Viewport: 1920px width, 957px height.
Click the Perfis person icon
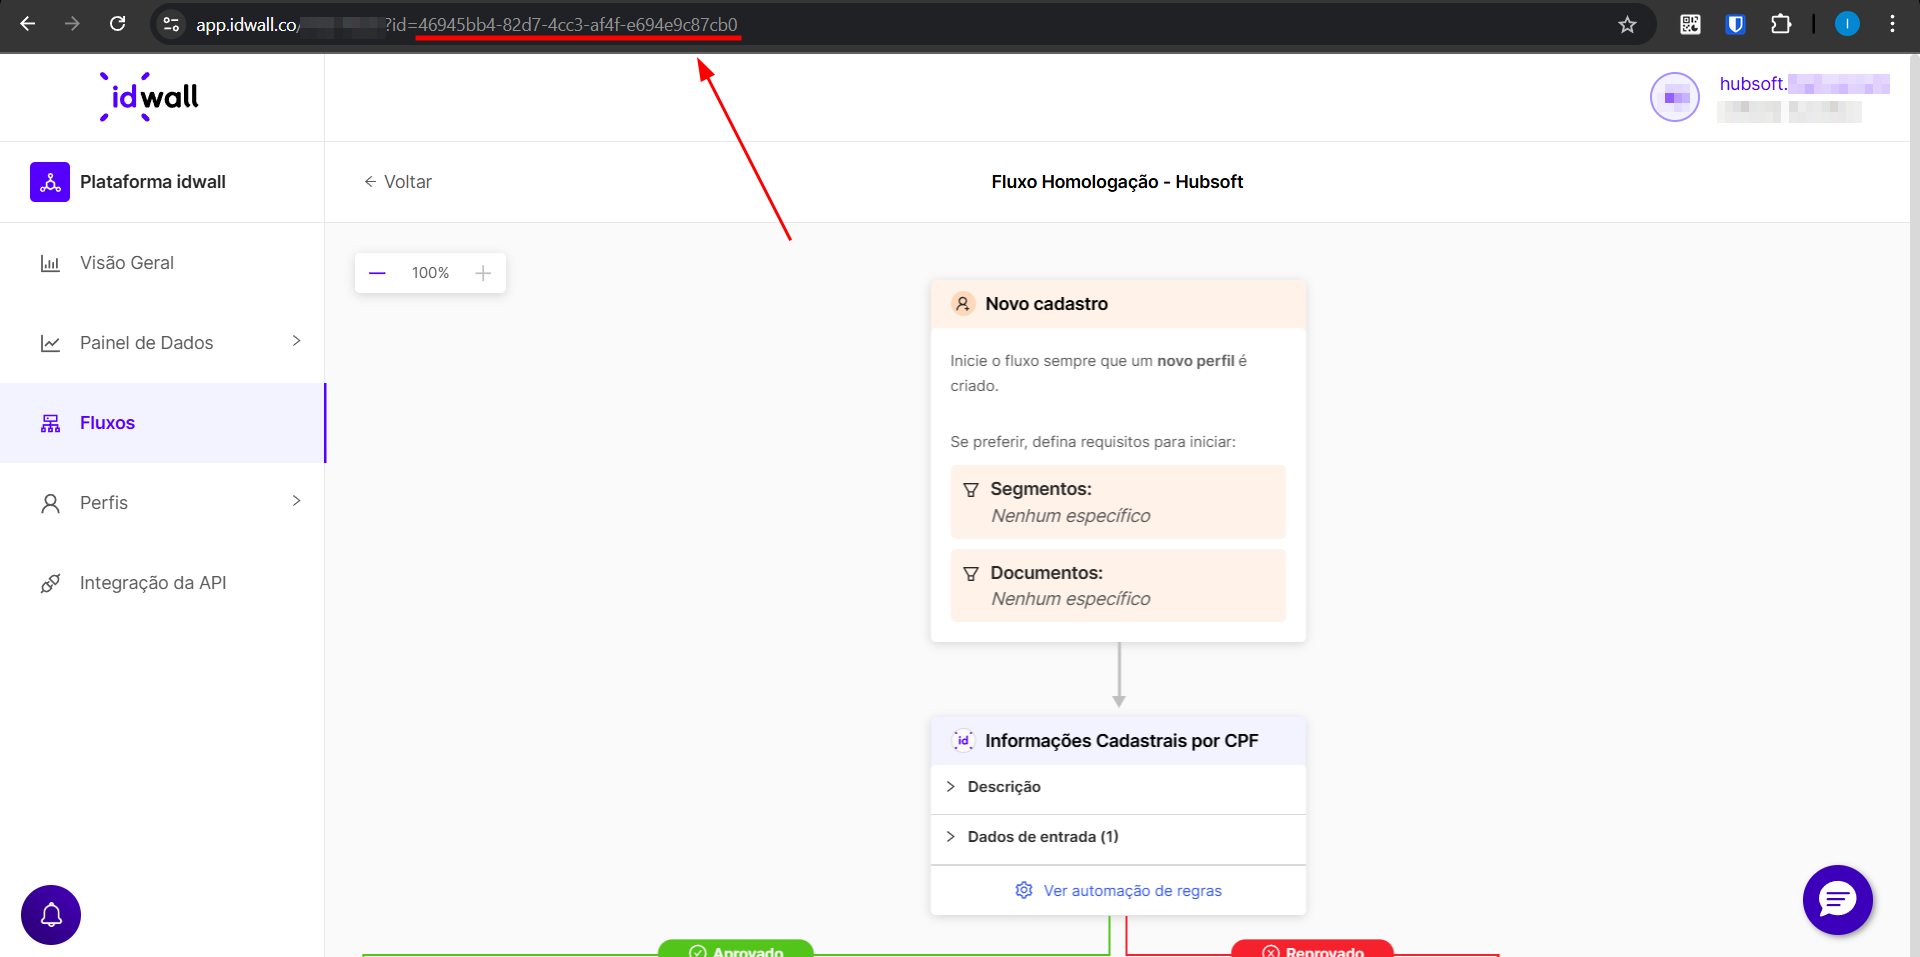[50, 503]
